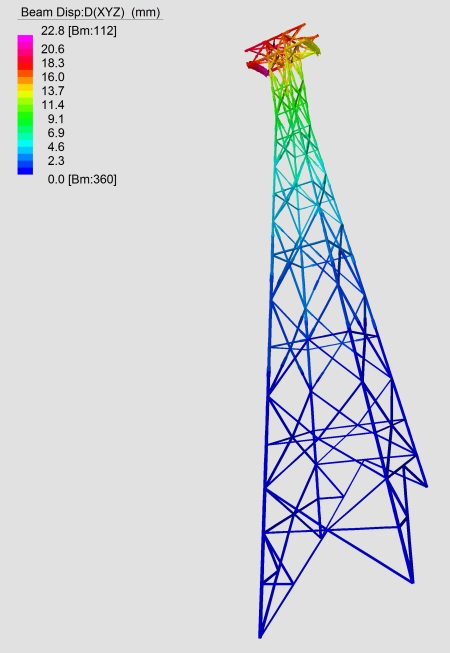Image resolution: width=450 pixels, height=653 pixels.
Task: Select the magenta swatch at the legend top
Action: point(25,42)
